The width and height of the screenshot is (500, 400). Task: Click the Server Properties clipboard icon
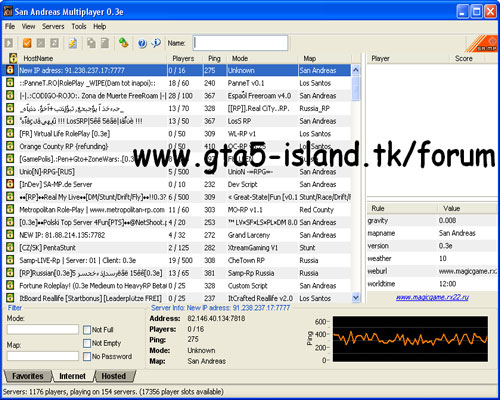click(105, 43)
